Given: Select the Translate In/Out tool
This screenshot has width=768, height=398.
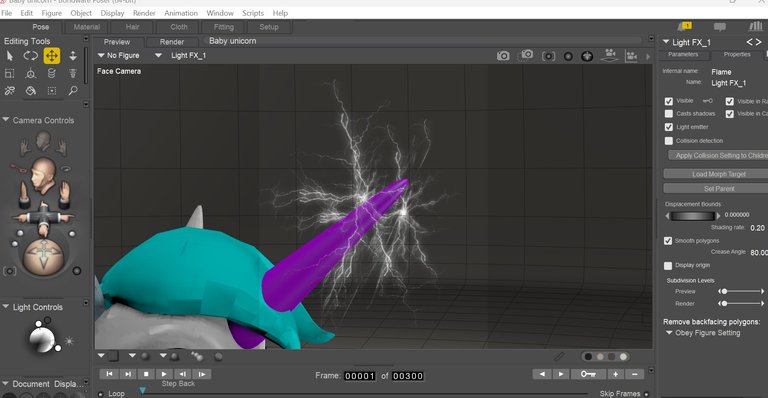Looking at the screenshot, I should 73,56.
